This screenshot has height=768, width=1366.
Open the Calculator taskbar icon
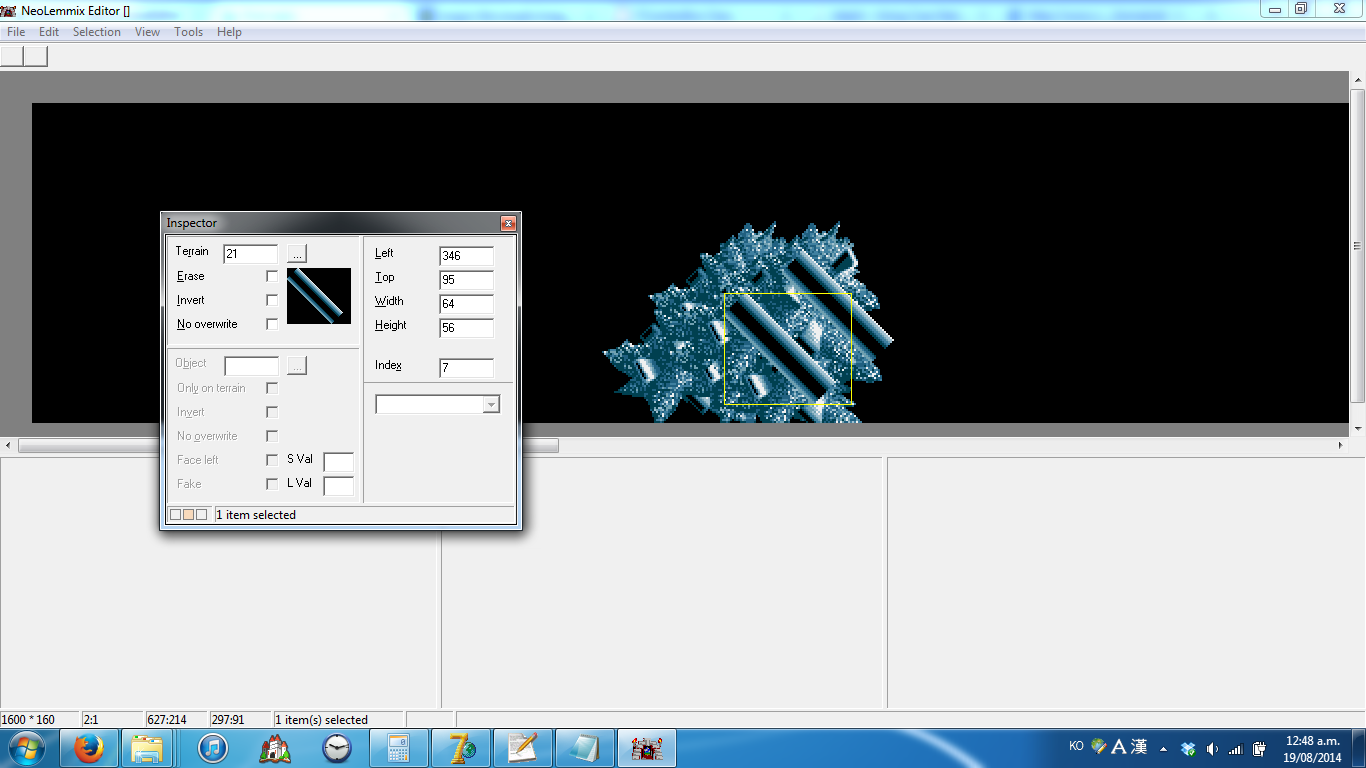(398, 748)
